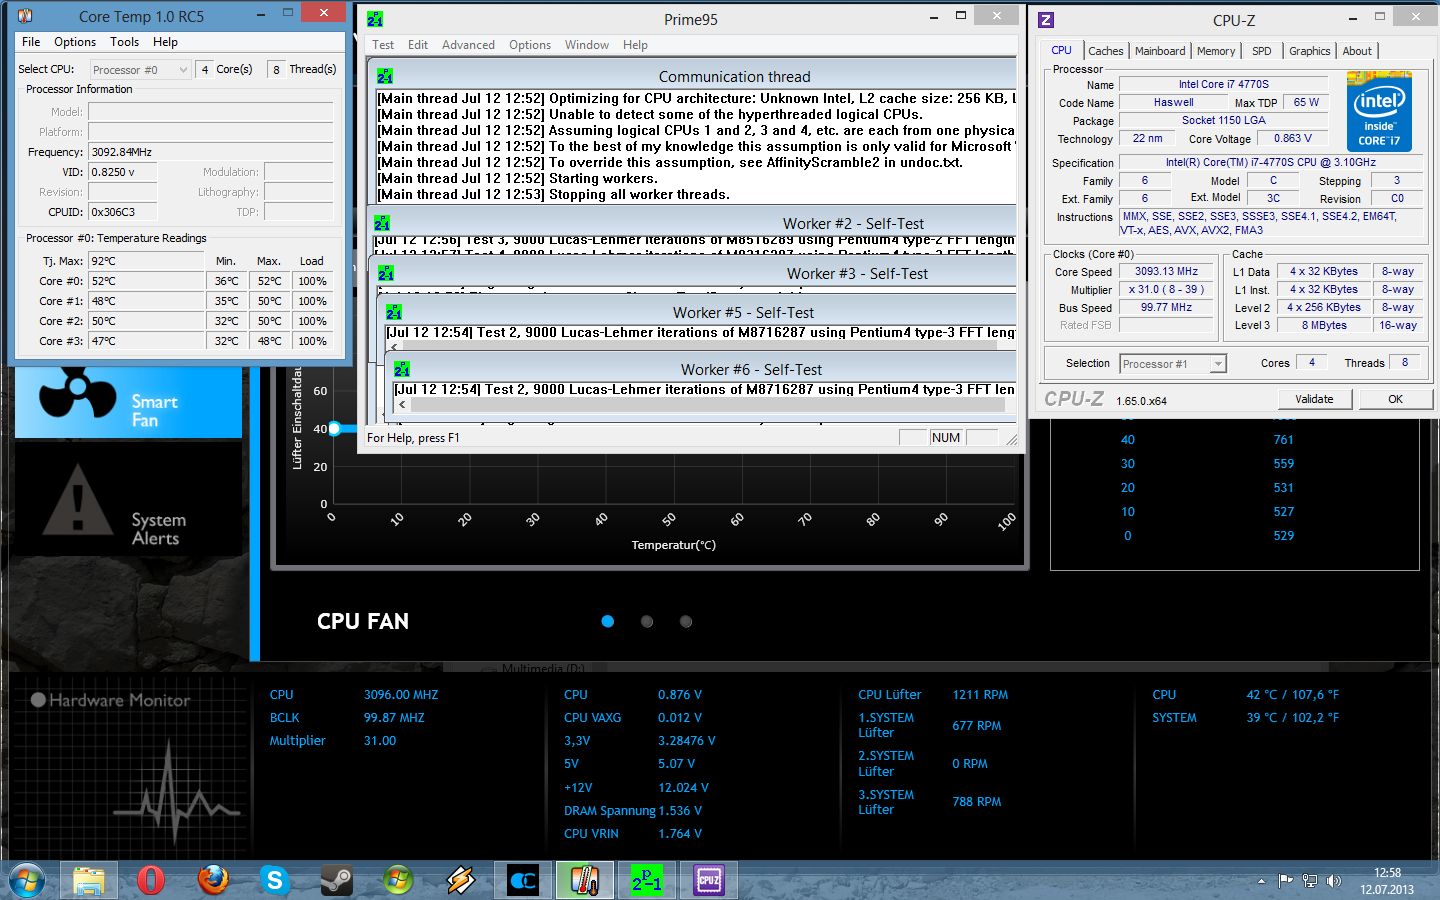Click the fan curve handle at 40
This screenshot has width=1440, height=900.
335,428
